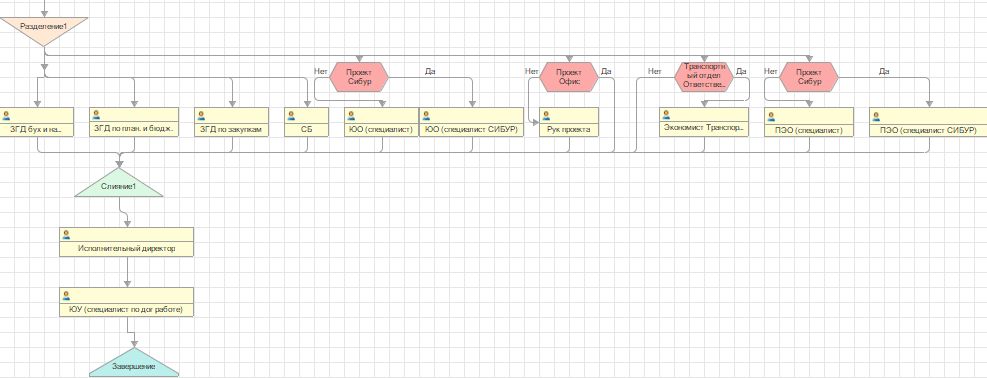Click person icon in ЗГД по план. и бюдж. node
This screenshot has height=378, width=987.
point(97,115)
